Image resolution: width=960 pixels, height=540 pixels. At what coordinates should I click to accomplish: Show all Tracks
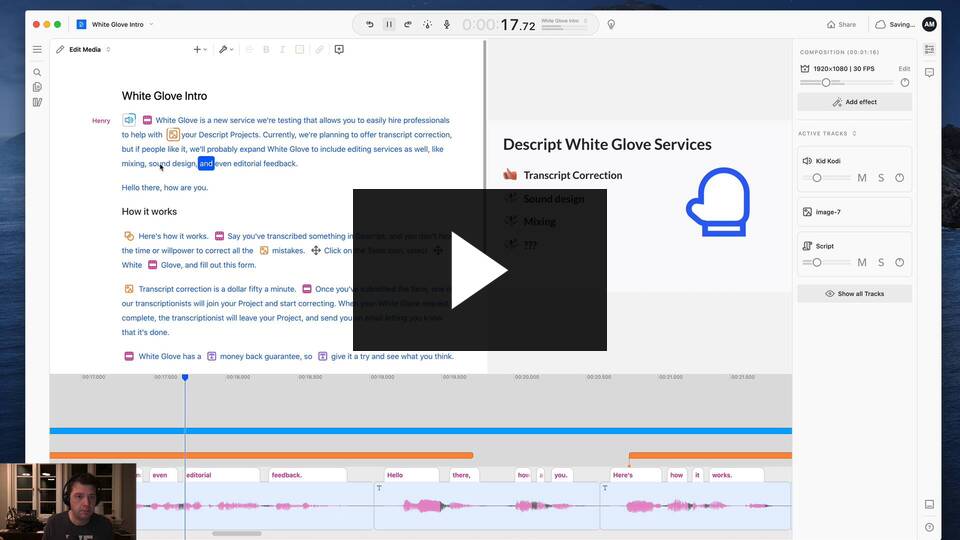[x=855, y=294]
